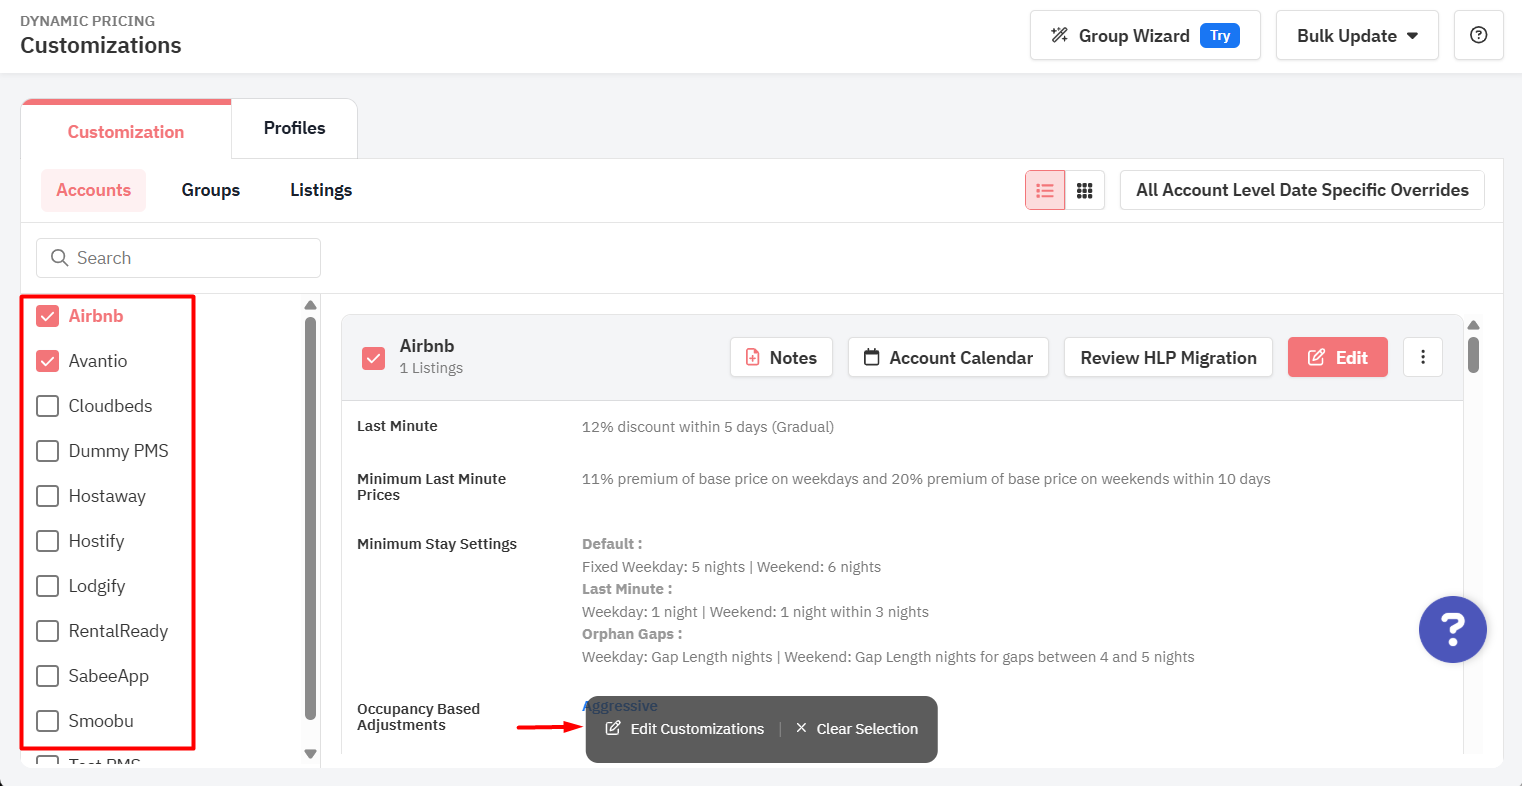This screenshot has height=786, width=1522.
Task: Switch to grid view icon
Action: click(x=1084, y=190)
